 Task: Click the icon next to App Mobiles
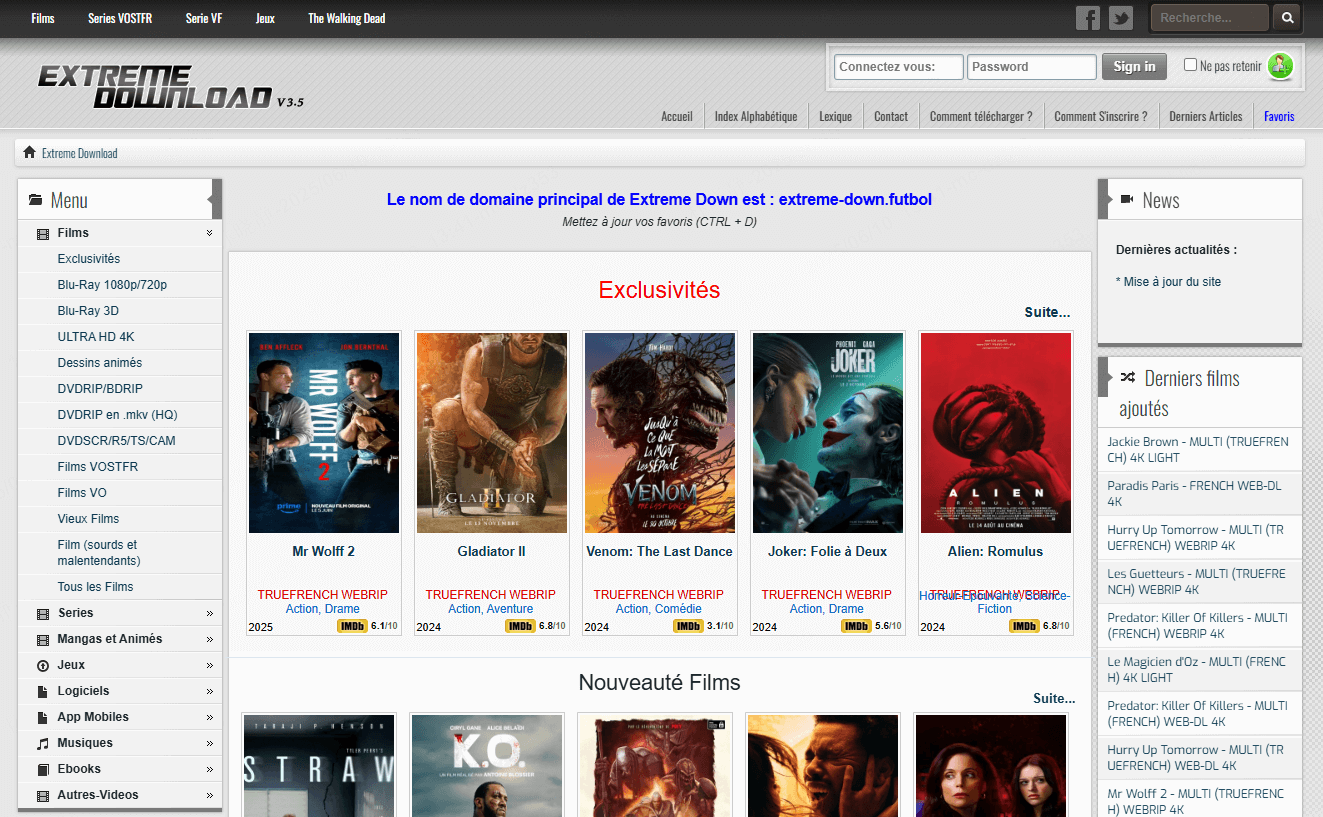coord(43,717)
